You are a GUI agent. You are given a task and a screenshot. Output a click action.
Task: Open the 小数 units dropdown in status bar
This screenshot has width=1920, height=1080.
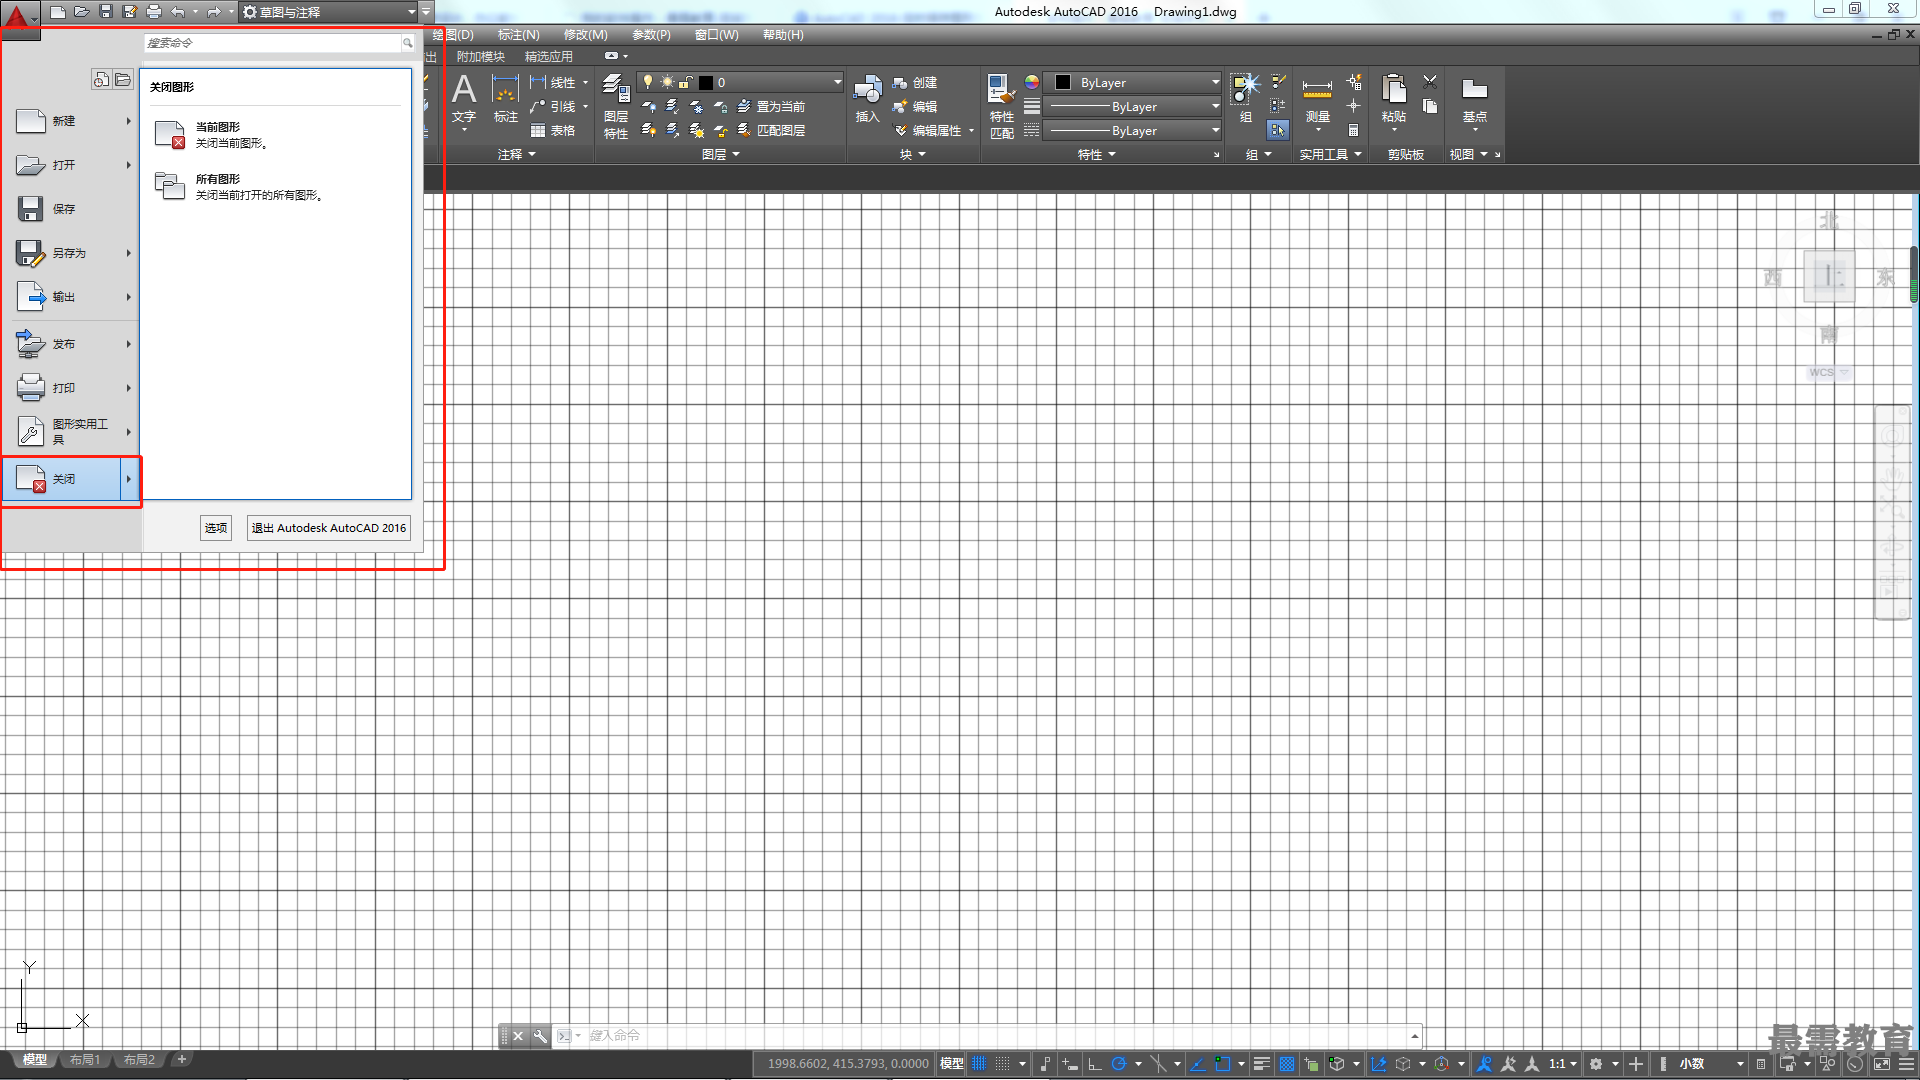point(1710,1064)
